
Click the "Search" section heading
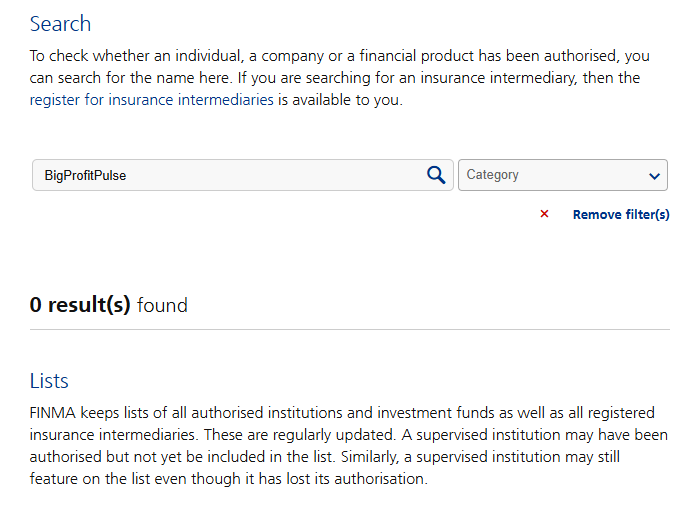60,24
